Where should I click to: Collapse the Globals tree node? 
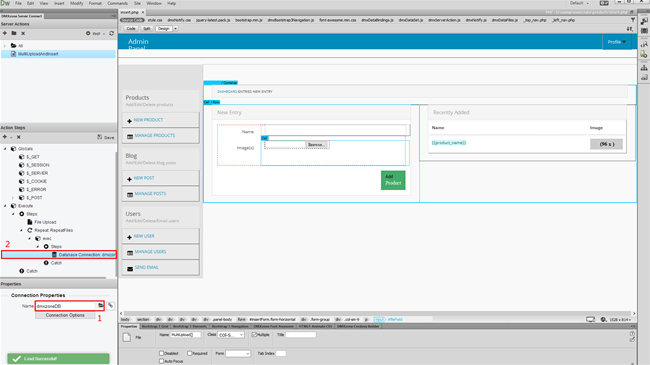(x=5, y=148)
